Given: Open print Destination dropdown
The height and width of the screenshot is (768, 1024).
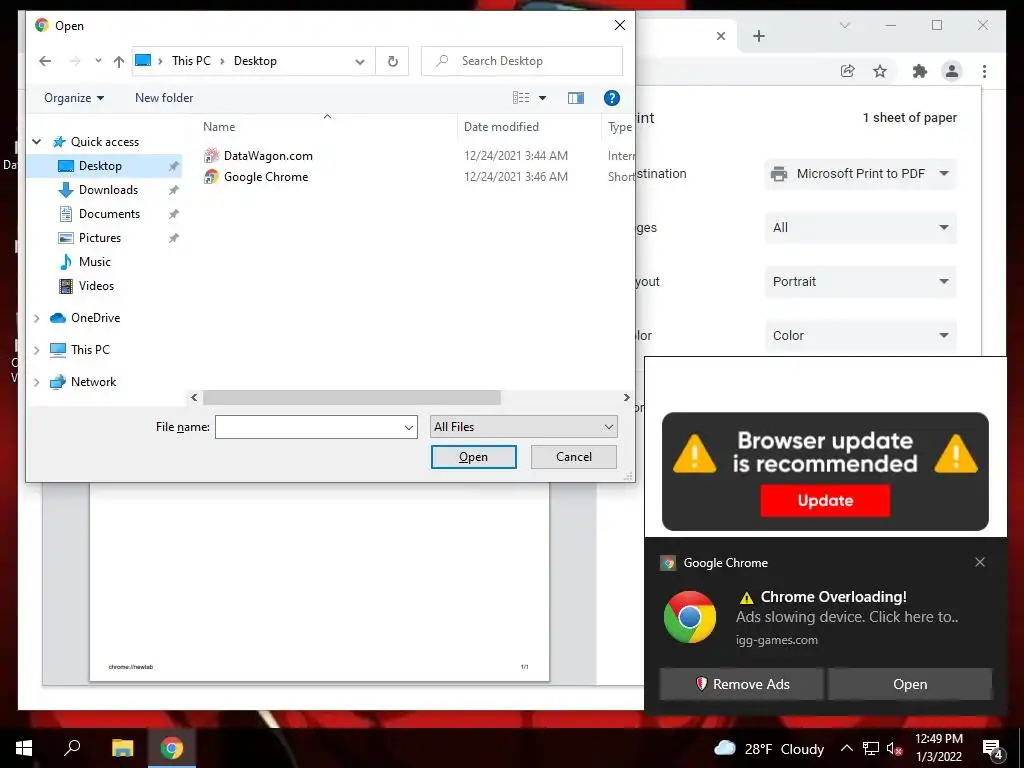Looking at the screenshot, I should [860, 174].
